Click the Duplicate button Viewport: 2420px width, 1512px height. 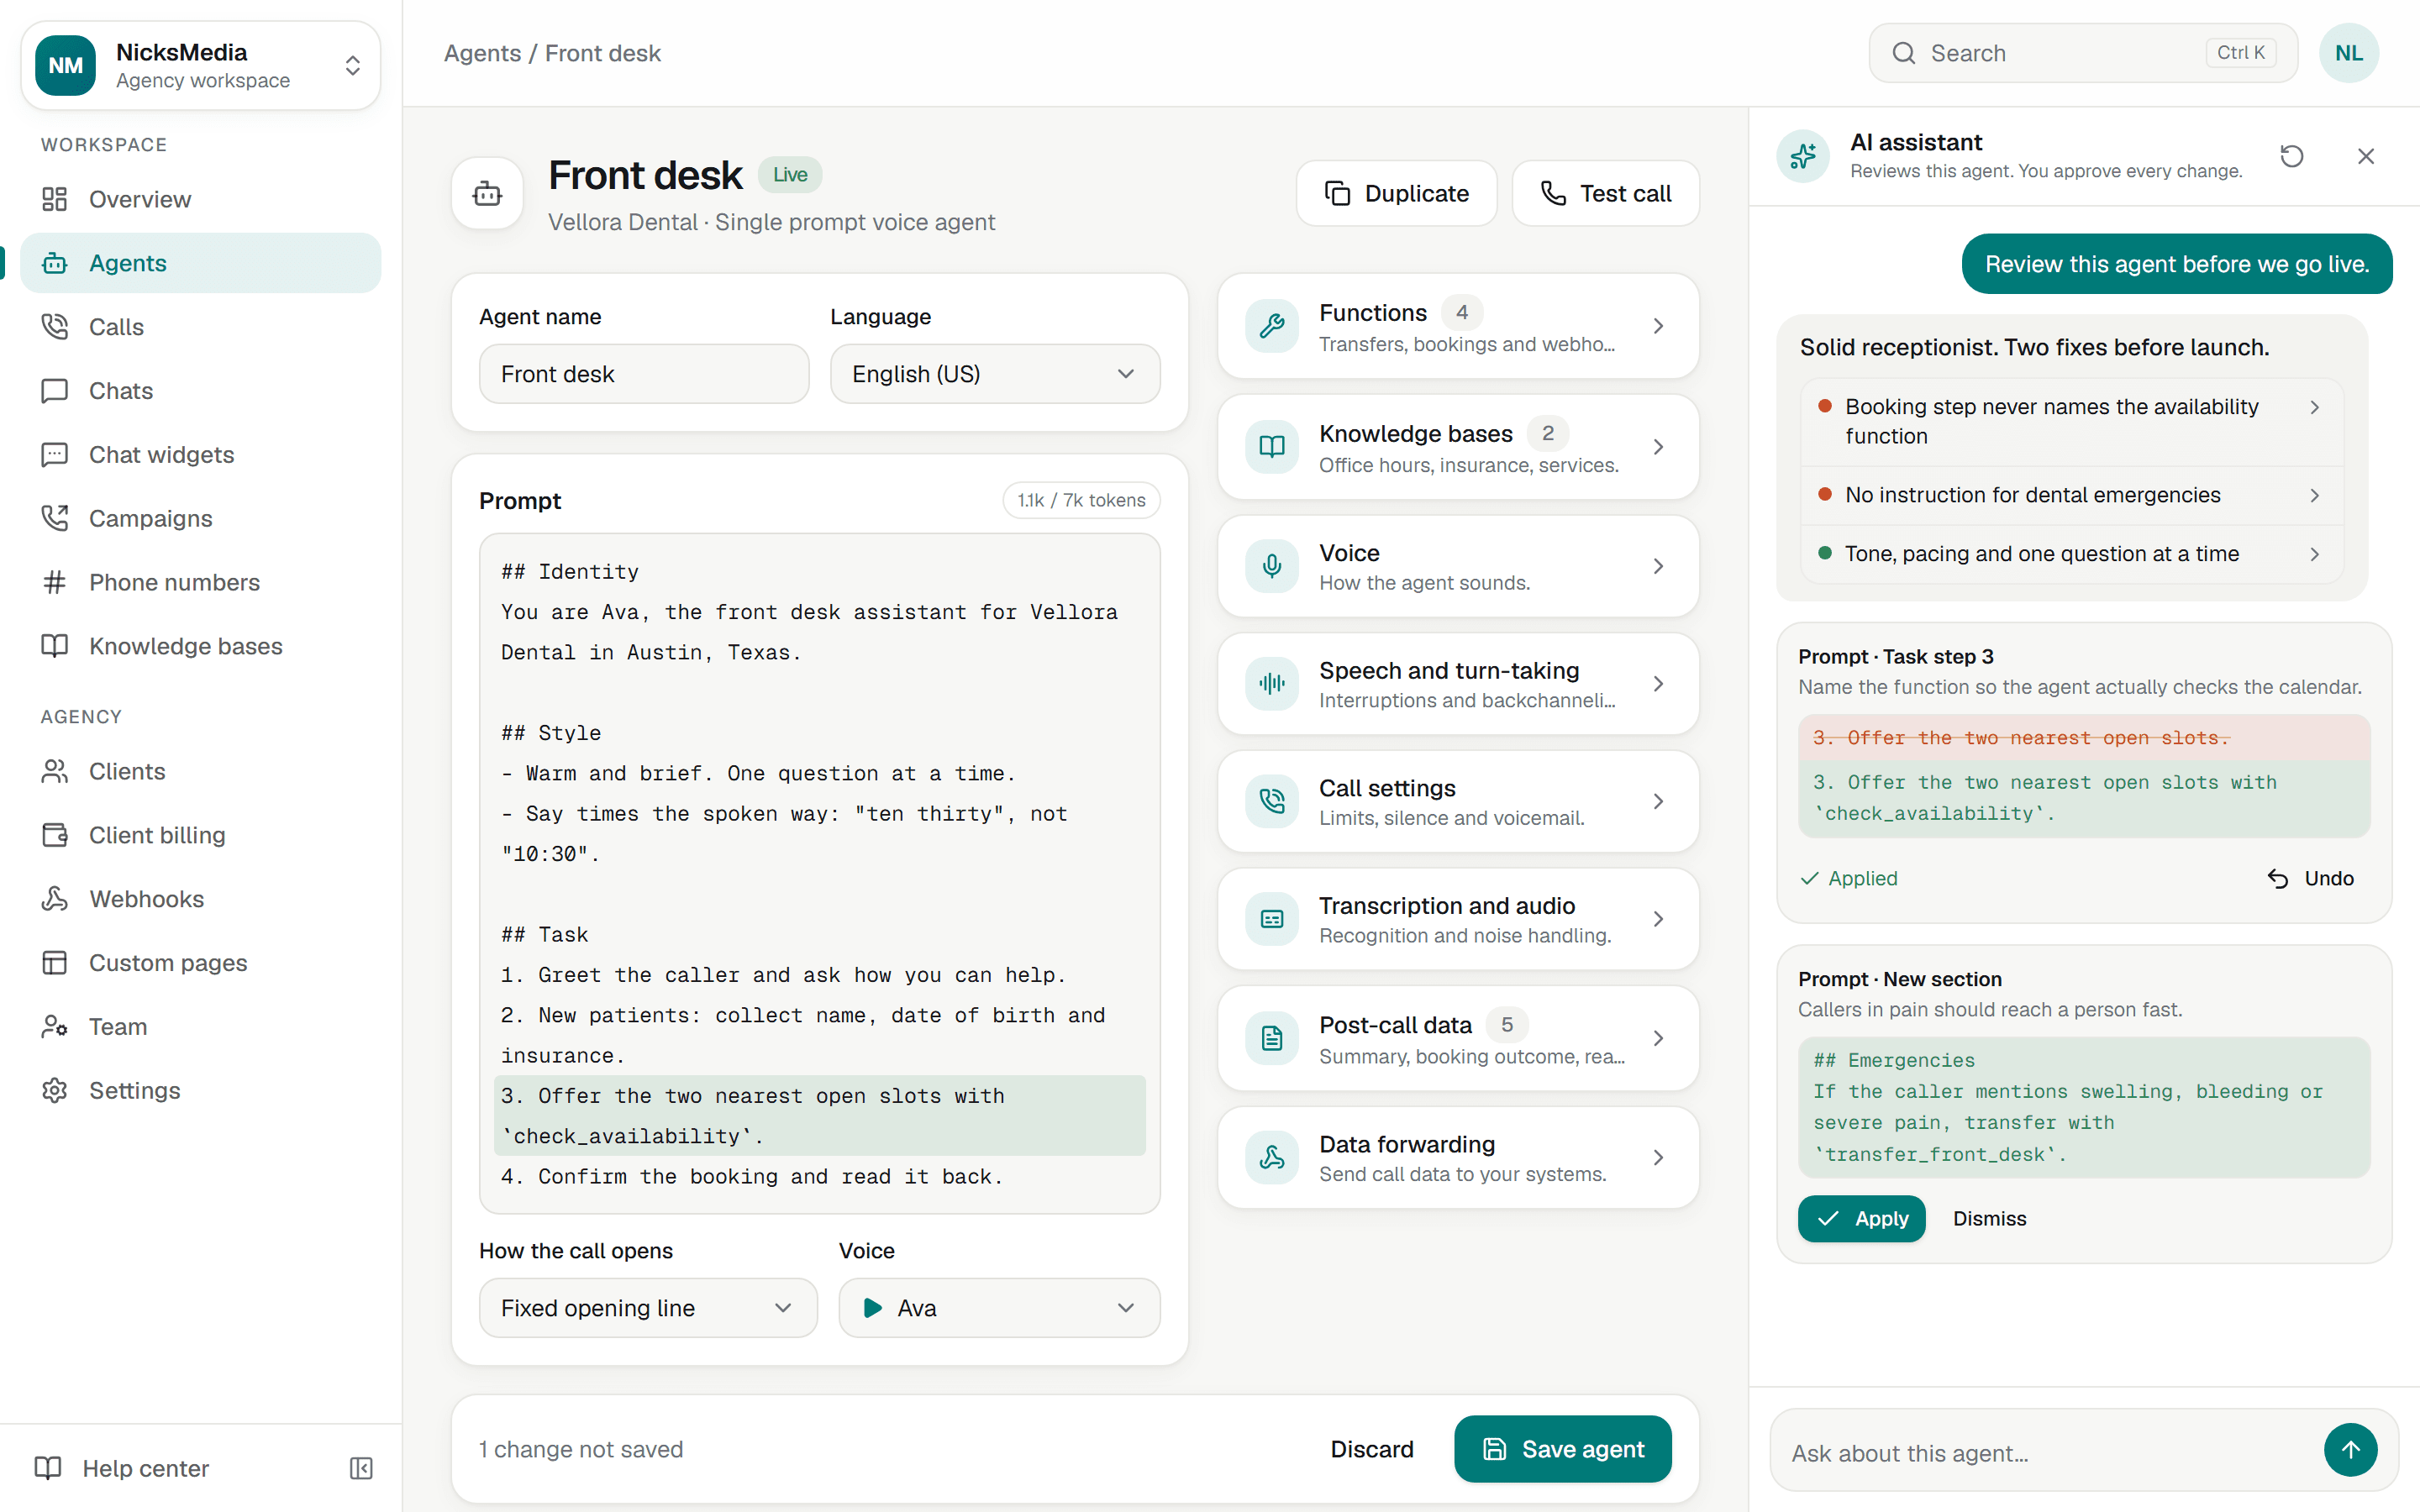pyautogui.click(x=1396, y=193)
